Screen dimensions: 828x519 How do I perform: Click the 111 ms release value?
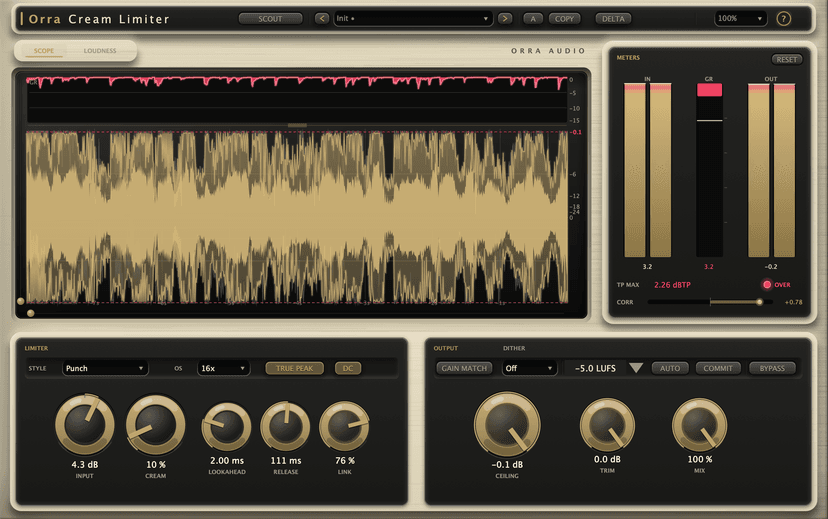click(286, 460)
